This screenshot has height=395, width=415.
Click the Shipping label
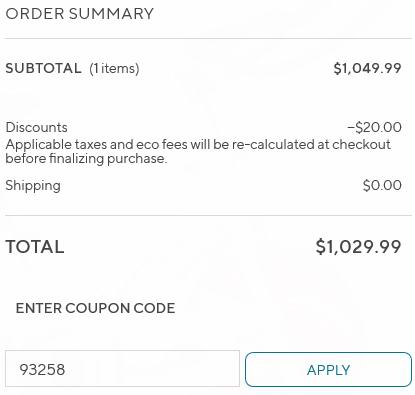(x=33, y=186)
